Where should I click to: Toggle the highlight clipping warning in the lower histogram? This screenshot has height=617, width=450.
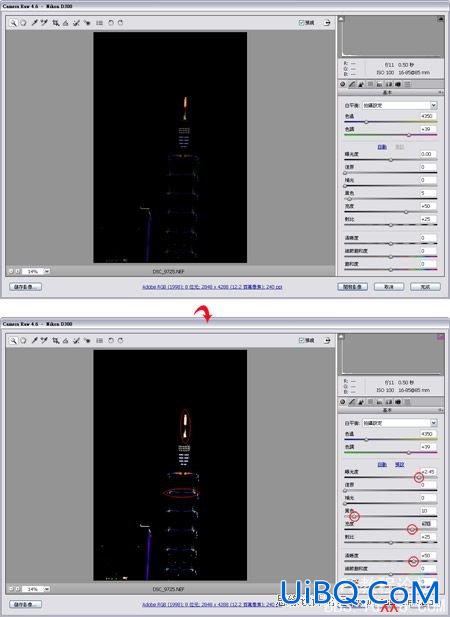[x=440, y=336]
